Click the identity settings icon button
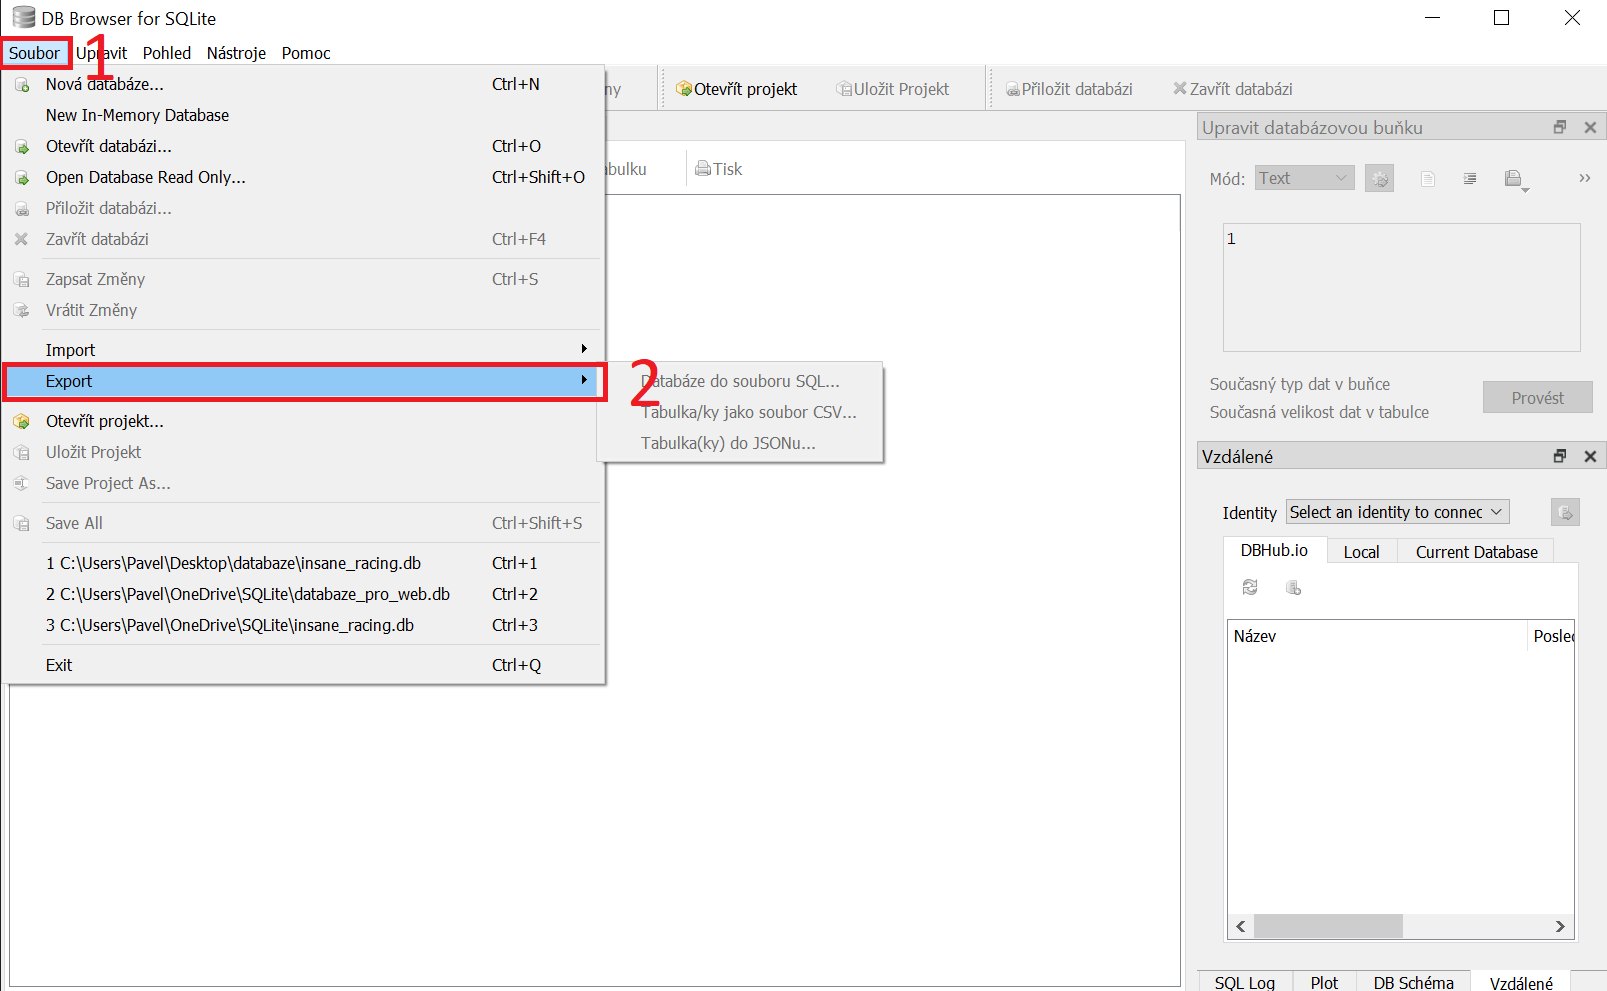 1565,512
